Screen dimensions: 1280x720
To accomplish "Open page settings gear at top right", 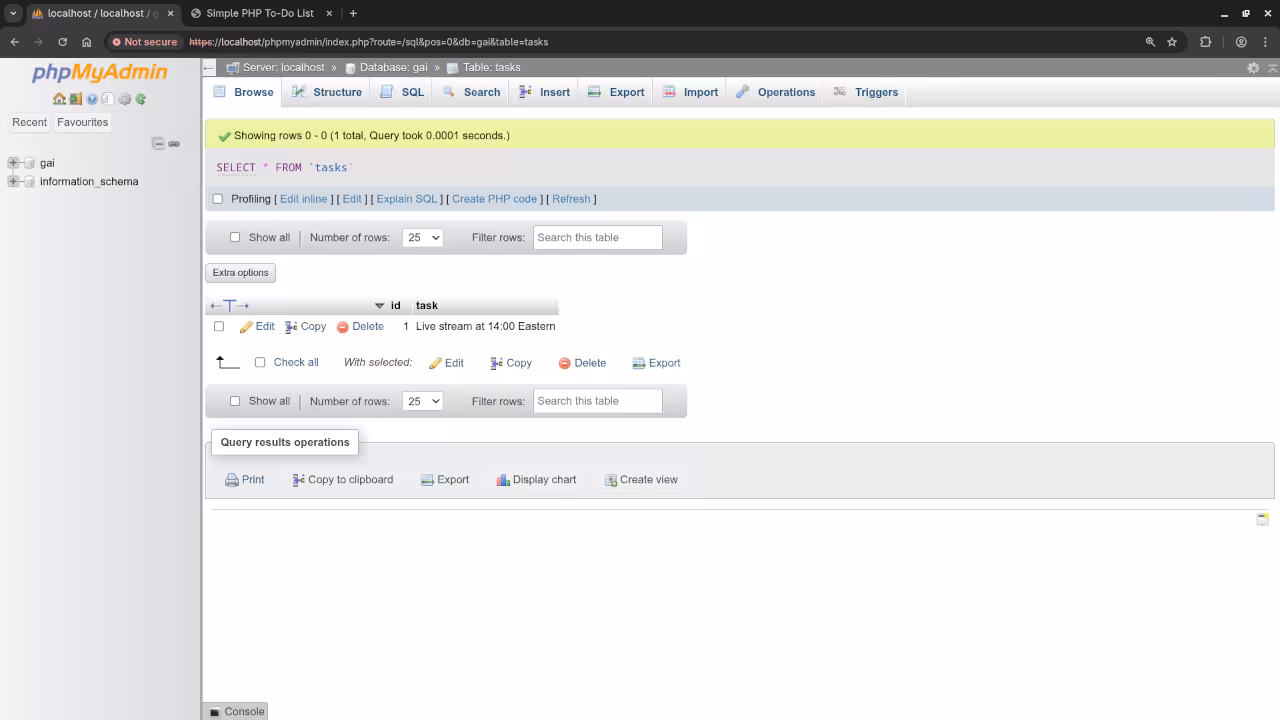I will [1253, 68].
